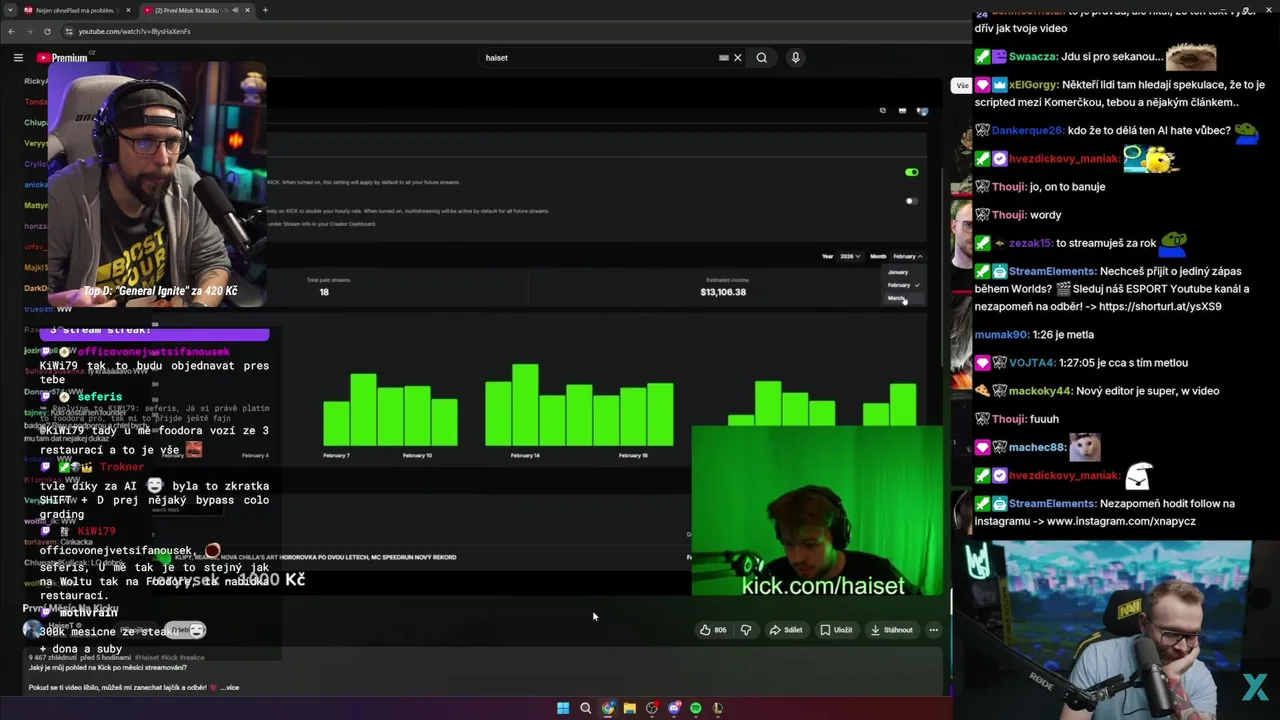
Task: Expand the description with '...více'
Action: tap(229, 688)
